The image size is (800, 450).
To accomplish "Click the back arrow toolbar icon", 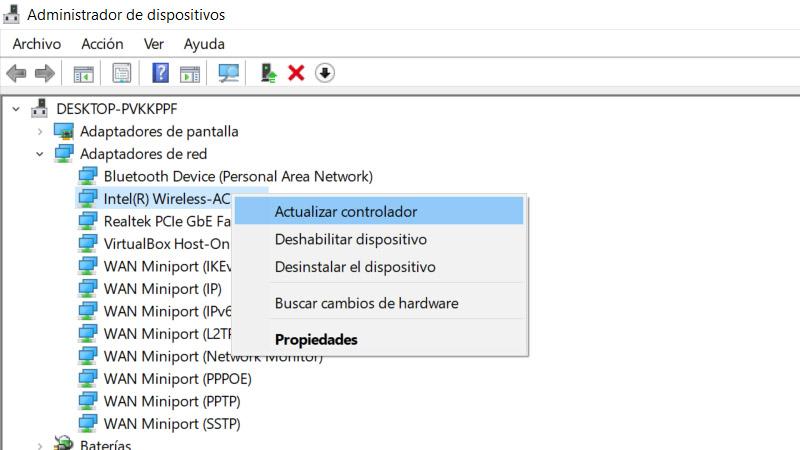I will point(16,73).
